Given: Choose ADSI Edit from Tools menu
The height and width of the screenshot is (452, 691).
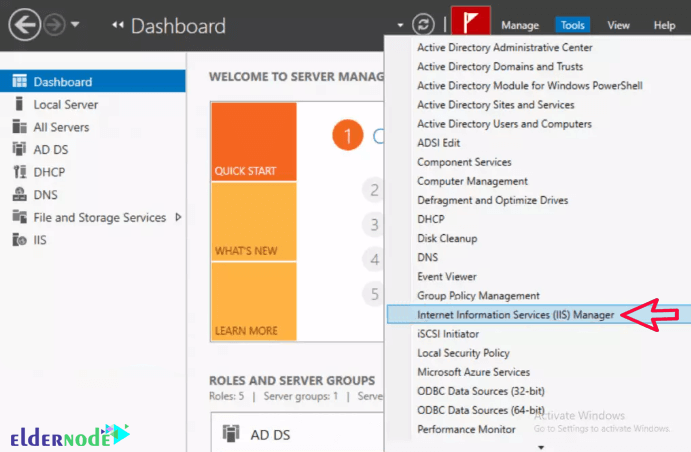Looking at the screenshot, I should point(438,143).
